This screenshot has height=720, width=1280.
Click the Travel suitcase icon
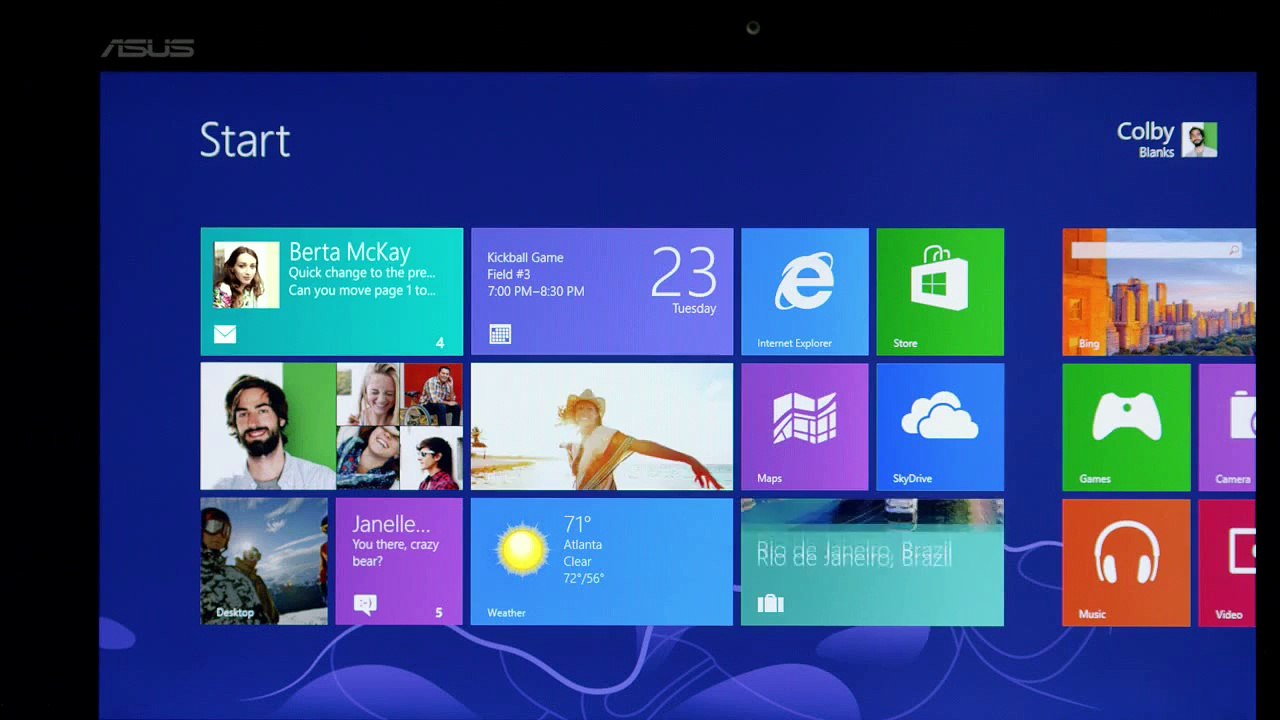[x=770, y=603]
